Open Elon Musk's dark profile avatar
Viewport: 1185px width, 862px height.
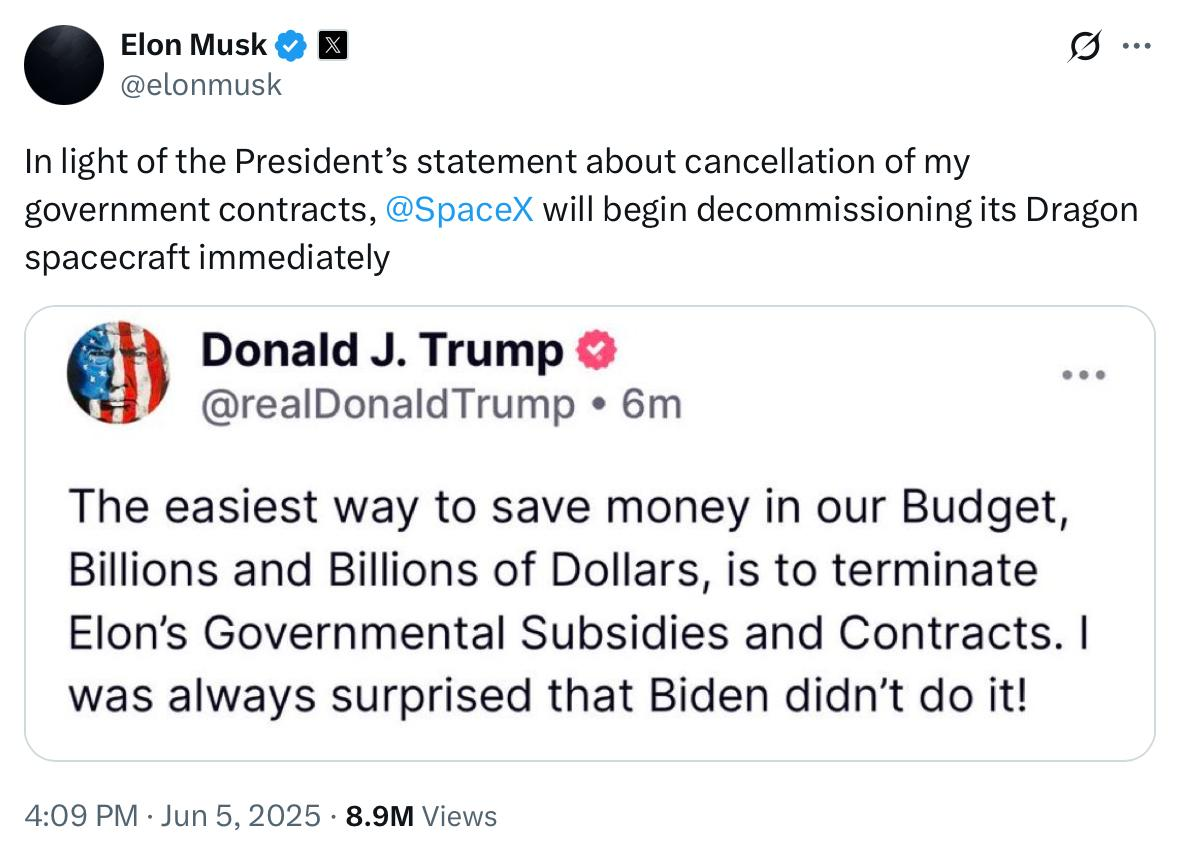click(64, 65)
